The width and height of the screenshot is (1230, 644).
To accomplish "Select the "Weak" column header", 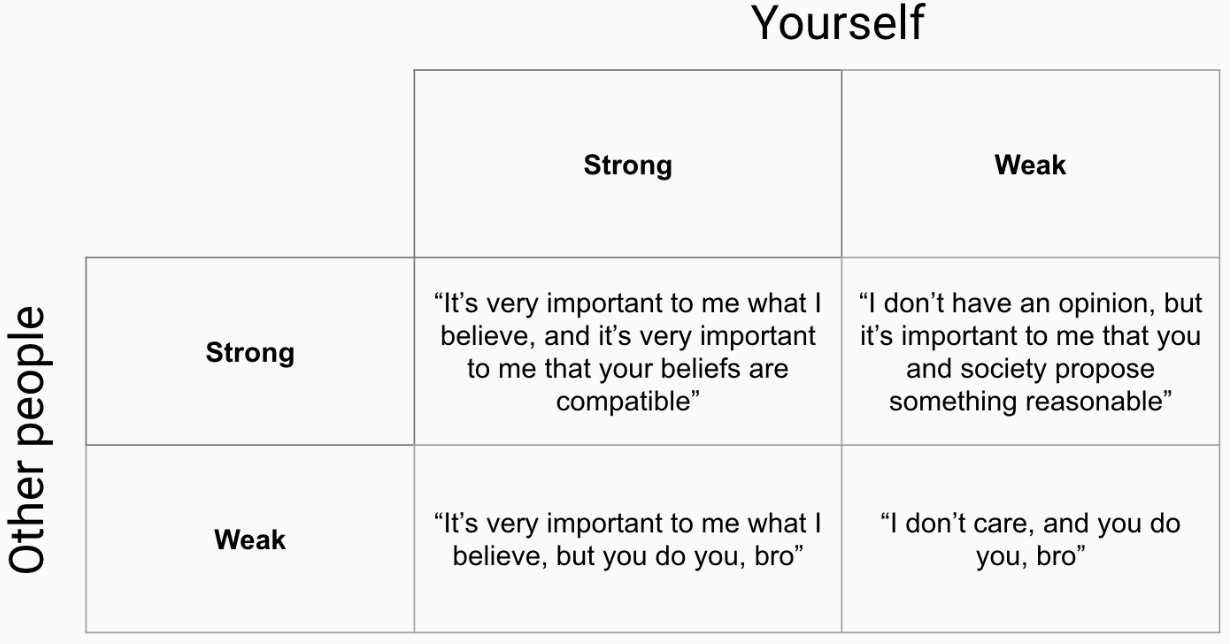I will click(1030, 165).
